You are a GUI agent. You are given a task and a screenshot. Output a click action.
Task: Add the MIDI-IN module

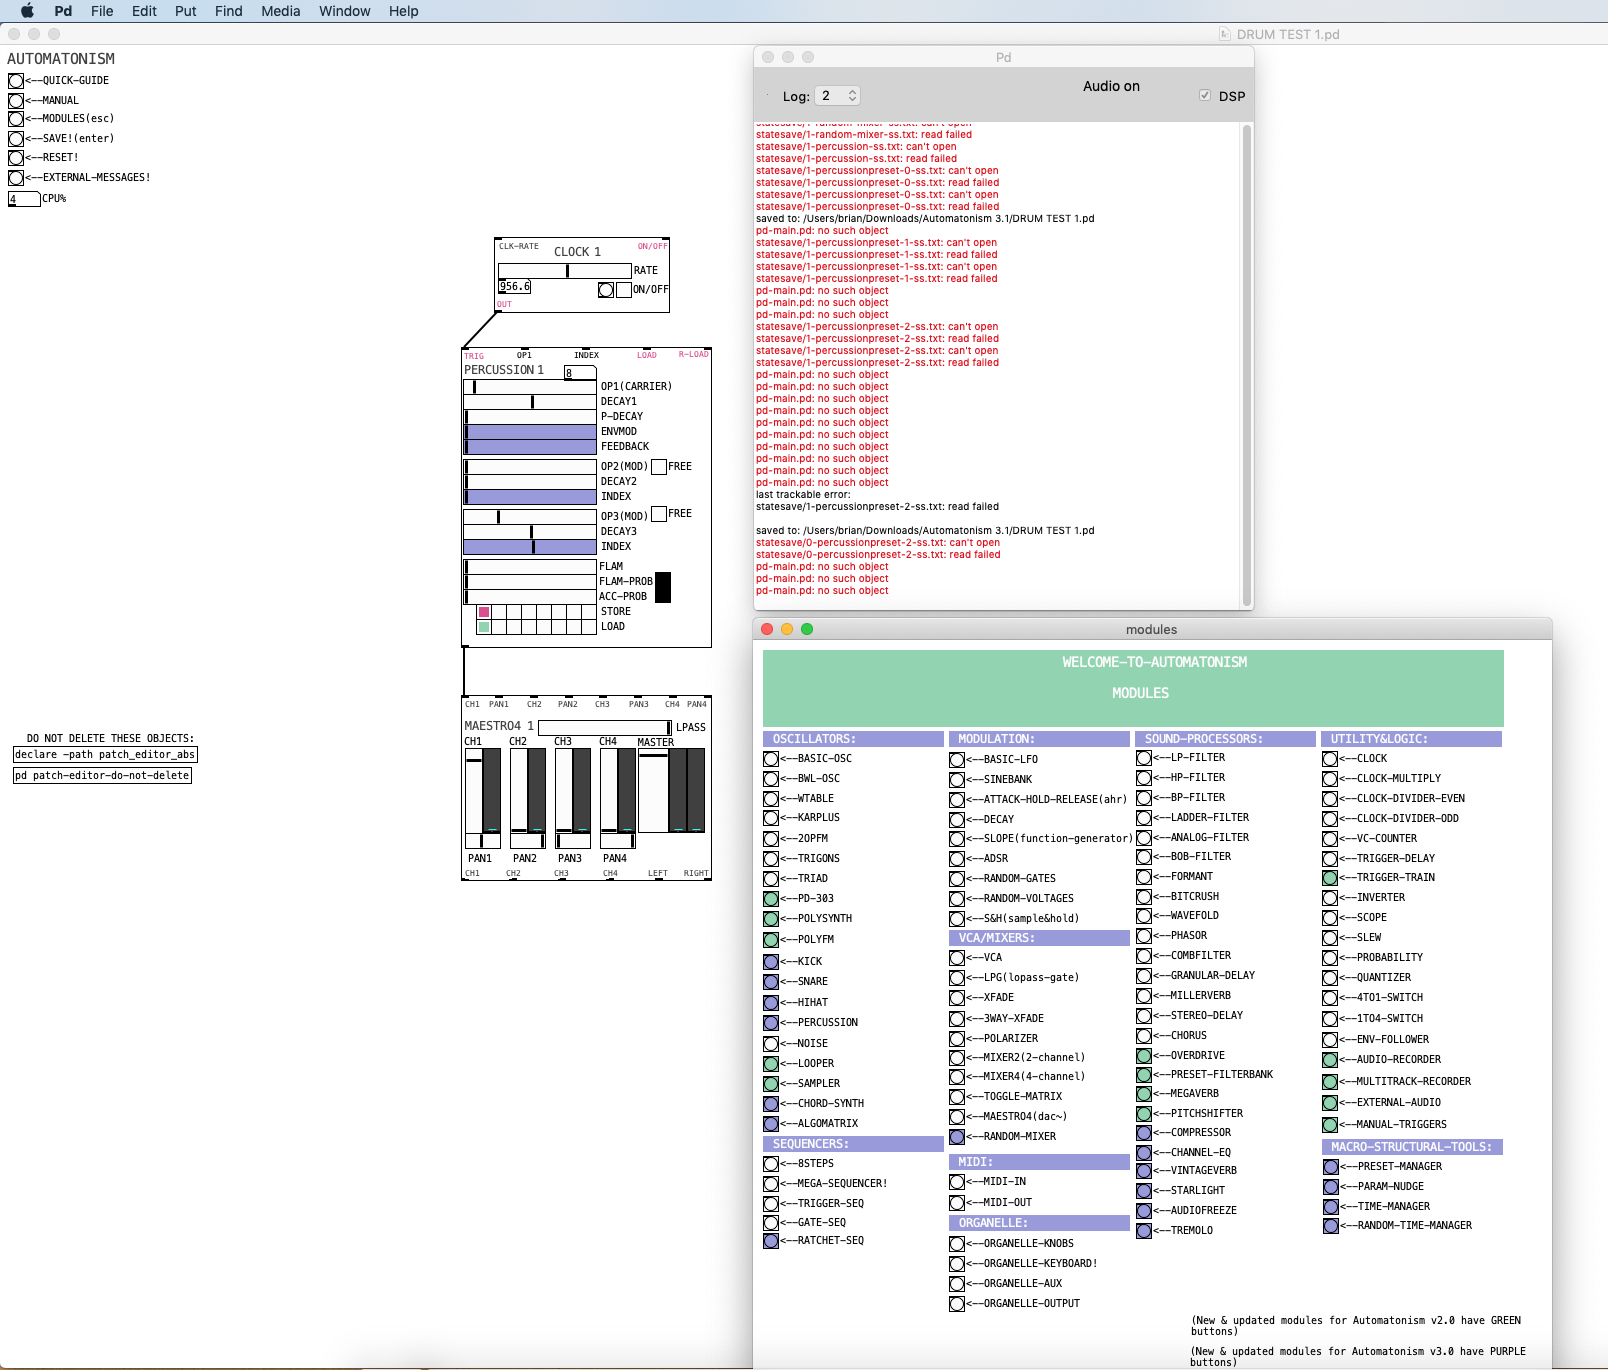tap(957, 1182)
